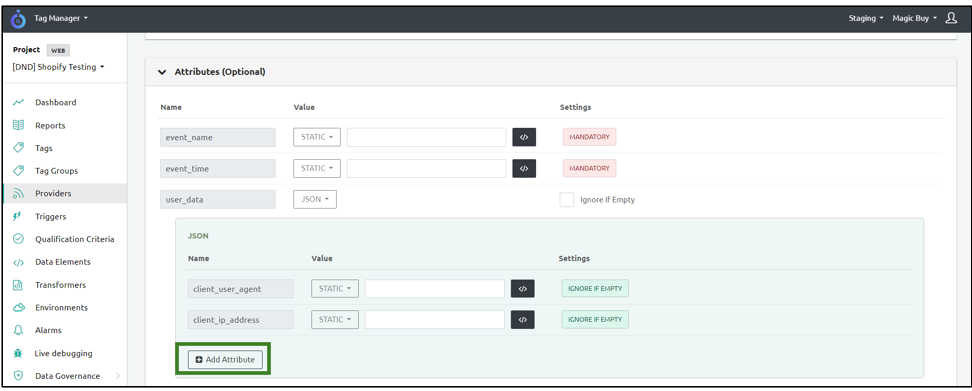Viewport: 972px width, 391px height.
Task: Click the Environments cloud icon
Action: click(19, 307)
